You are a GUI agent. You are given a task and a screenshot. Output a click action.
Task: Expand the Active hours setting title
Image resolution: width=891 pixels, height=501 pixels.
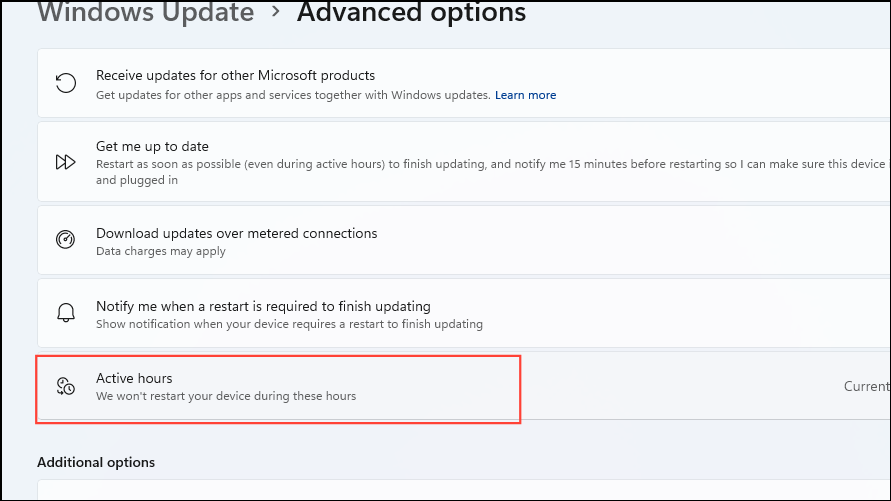pos(134,378)
